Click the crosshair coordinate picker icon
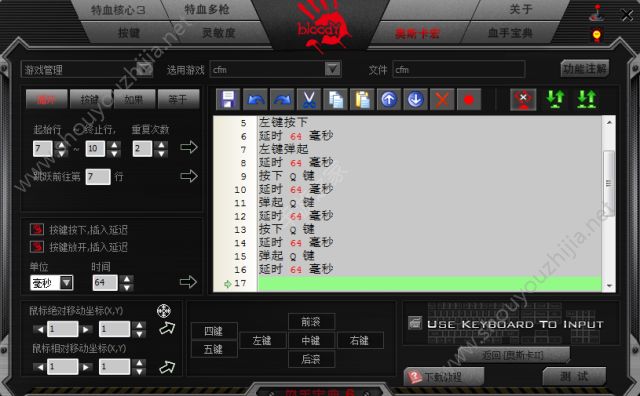 click(x=164, y=311)
